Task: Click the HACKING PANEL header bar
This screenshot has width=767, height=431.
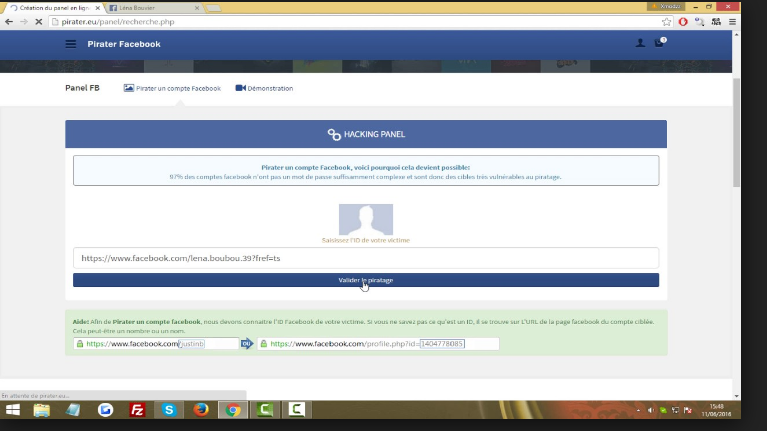Action: [366, 134]
